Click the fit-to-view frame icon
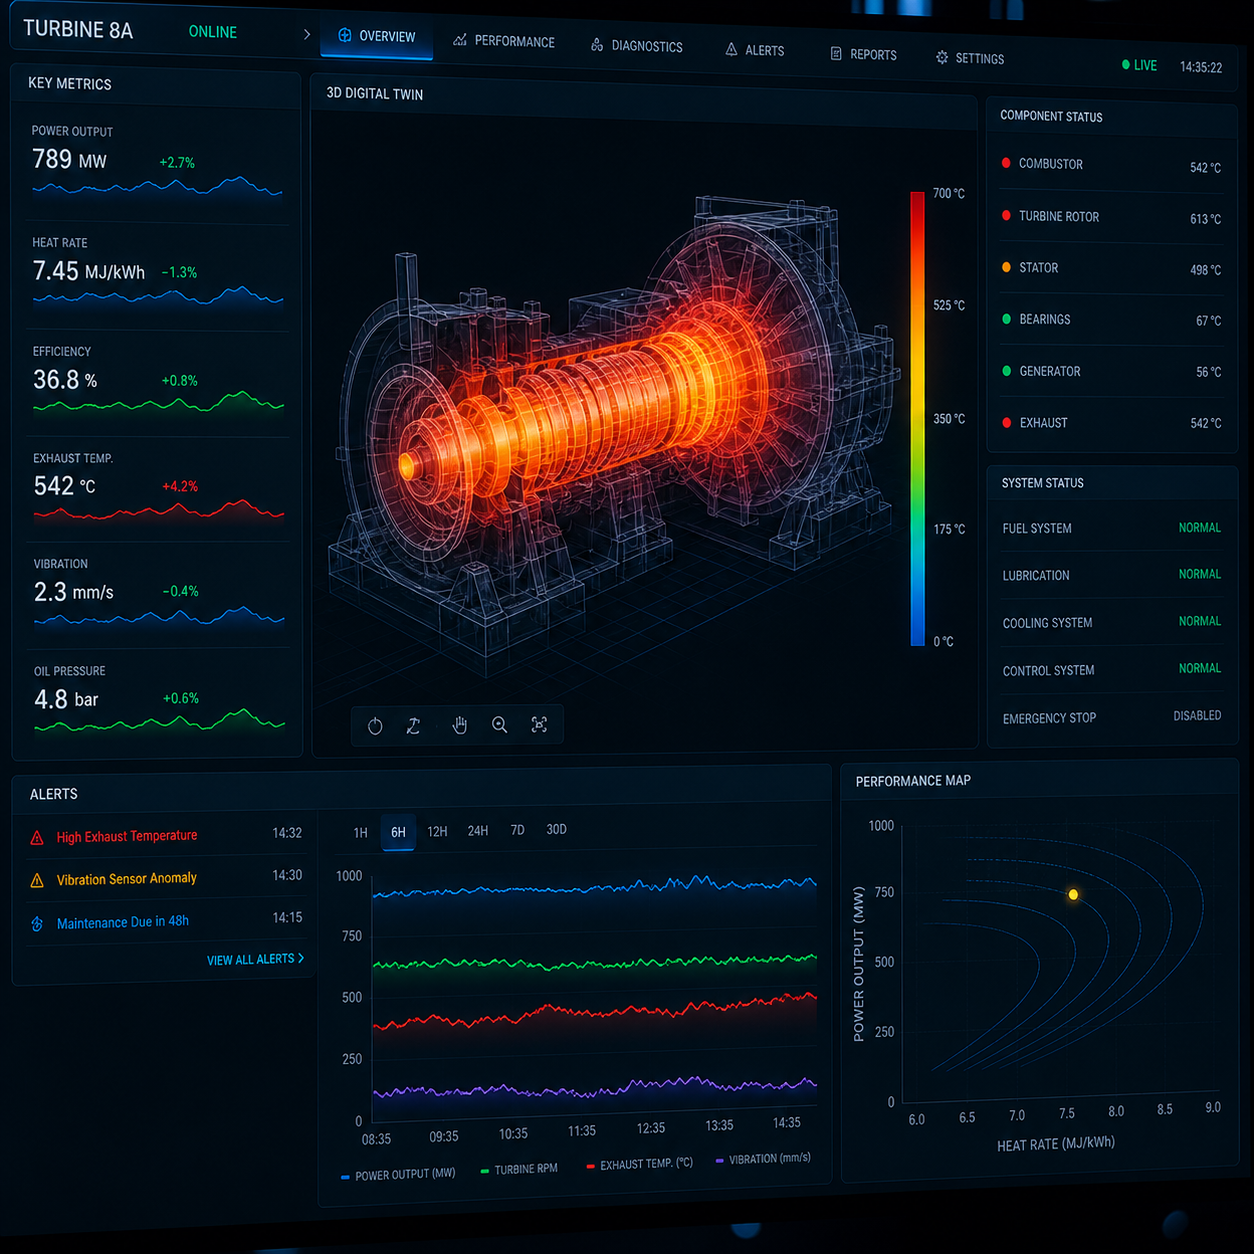 click(x=539, y=724)
